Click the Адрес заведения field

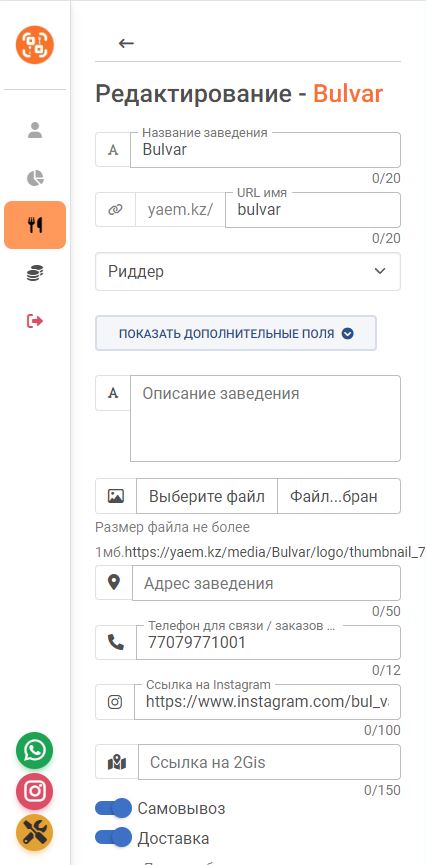[x=267, y=583]
